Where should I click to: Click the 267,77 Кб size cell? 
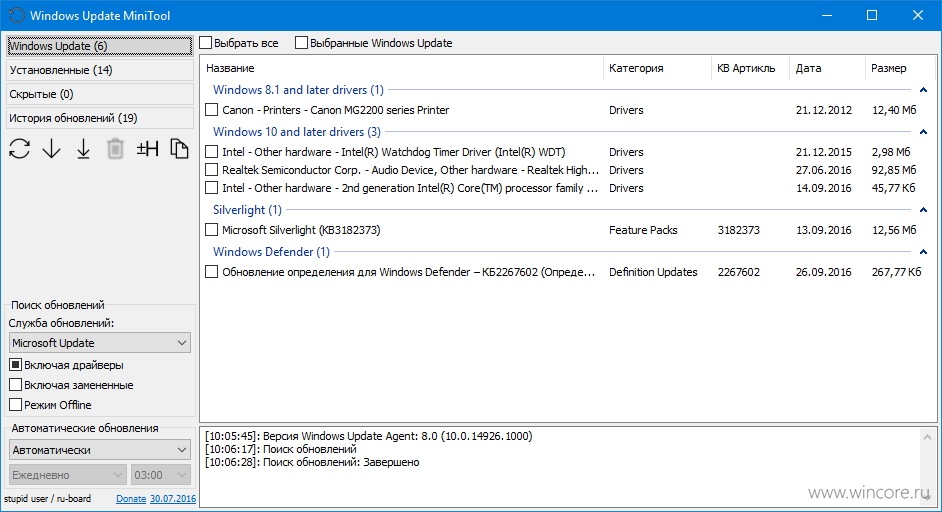point(896,272)
